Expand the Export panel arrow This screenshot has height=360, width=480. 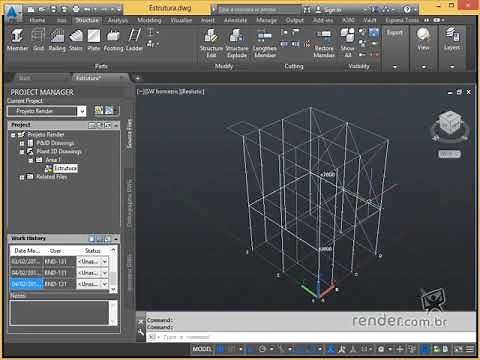coord(395,67)
